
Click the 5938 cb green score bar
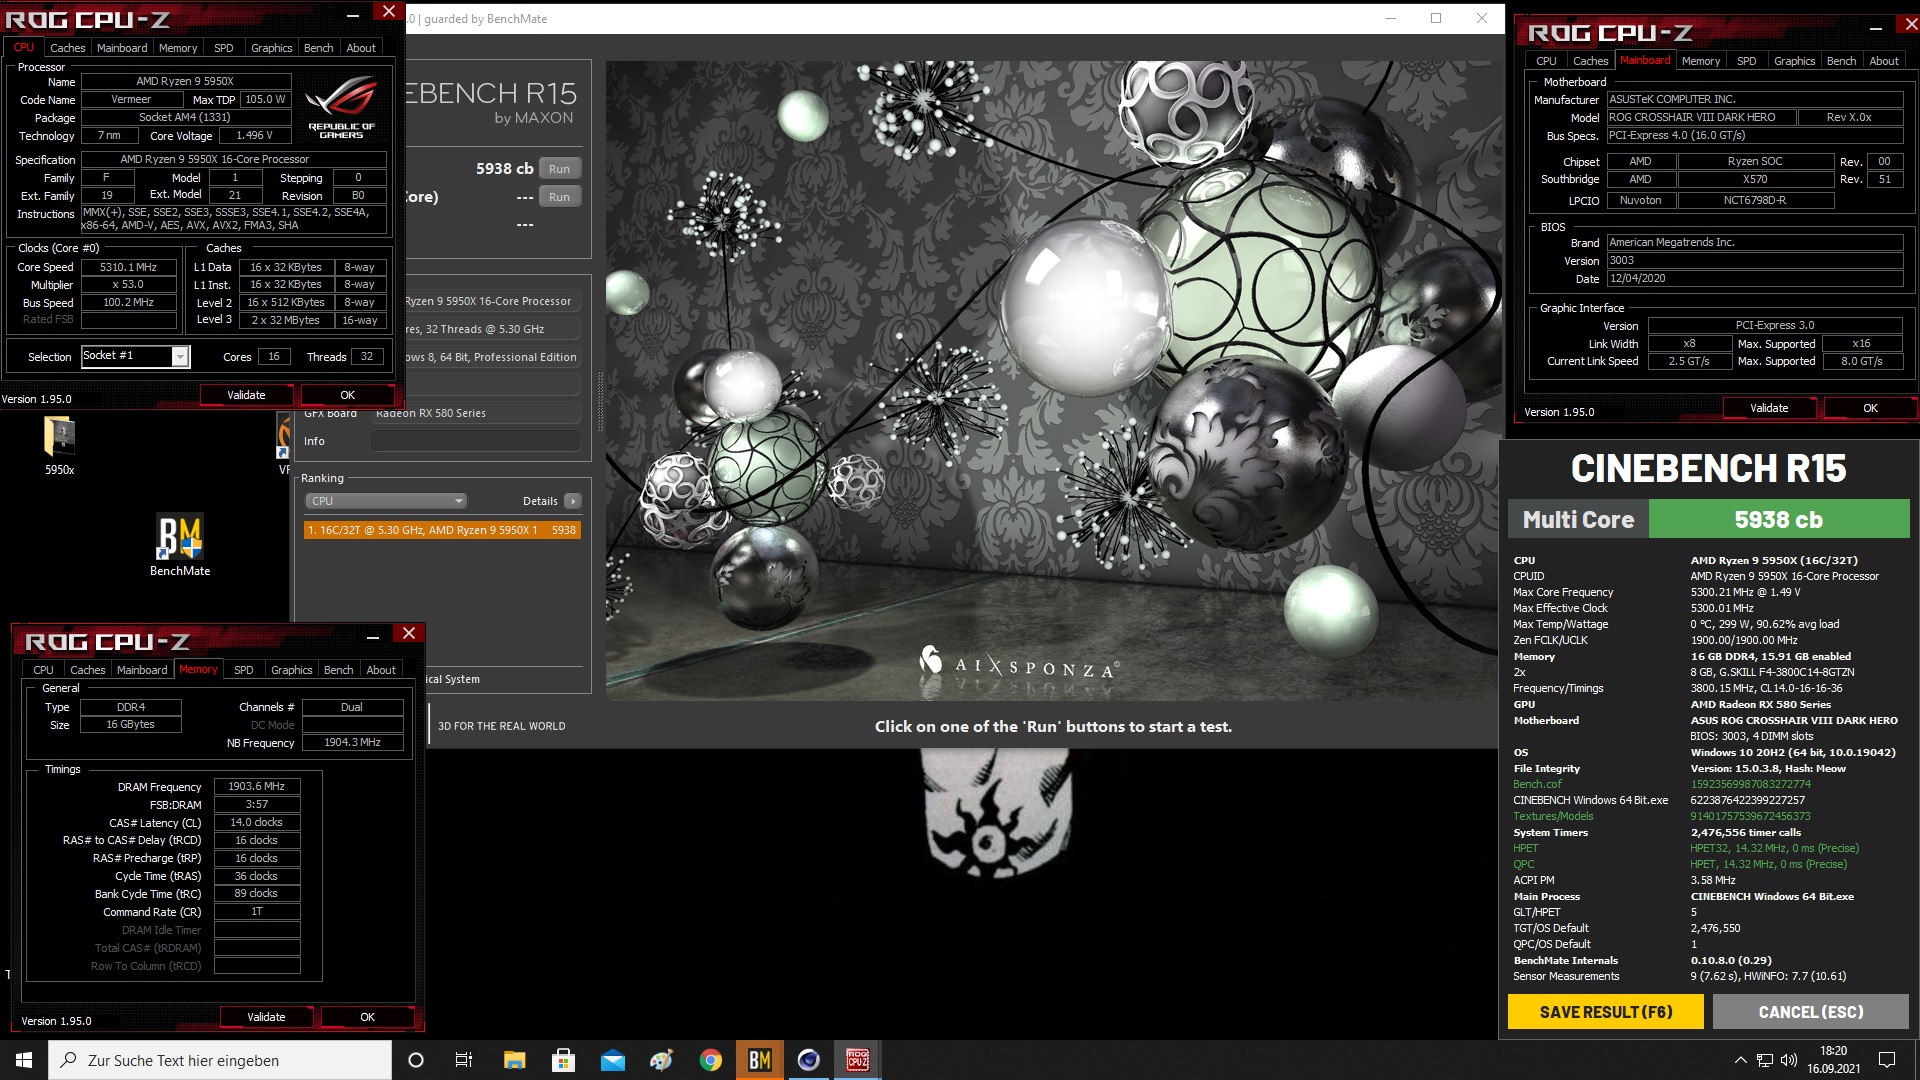[x=1778, y=520]
